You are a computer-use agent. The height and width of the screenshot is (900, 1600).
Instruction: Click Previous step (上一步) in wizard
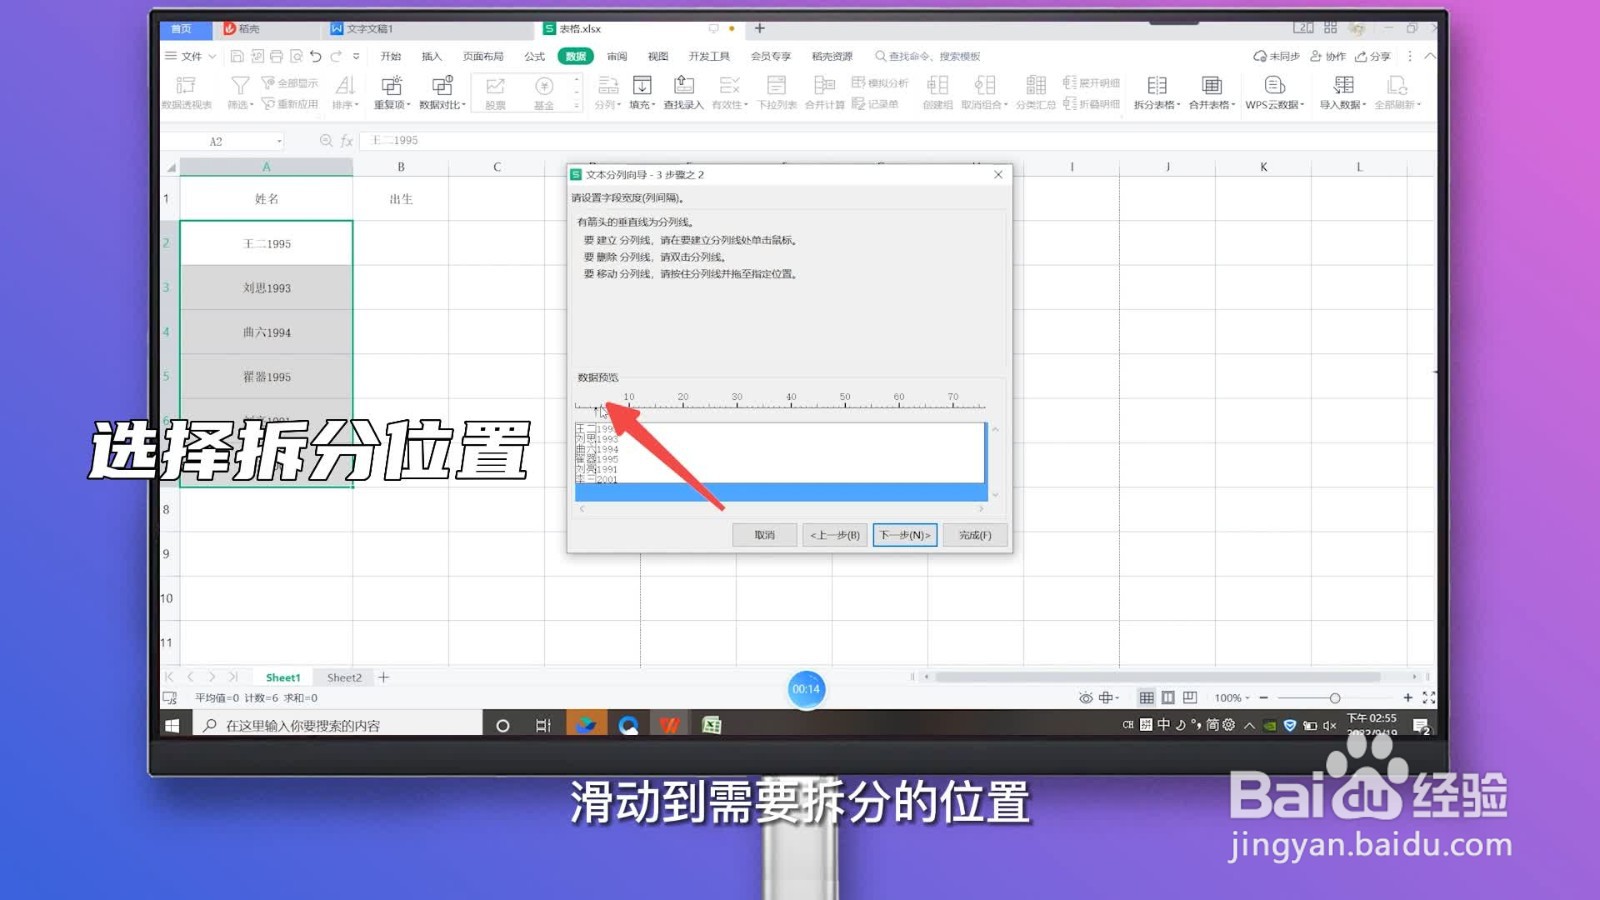(x=835, y=535)
